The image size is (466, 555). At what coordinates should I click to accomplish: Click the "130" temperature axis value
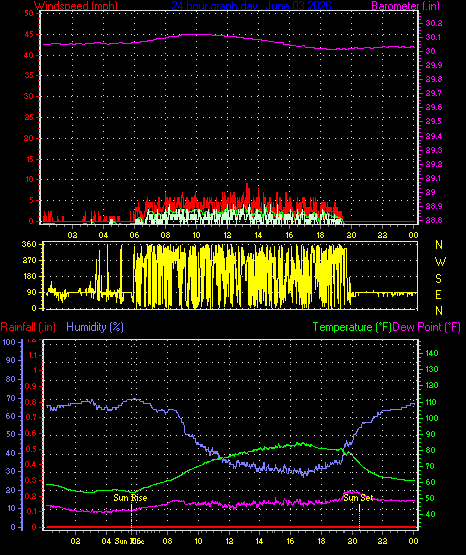pos(431,369)
